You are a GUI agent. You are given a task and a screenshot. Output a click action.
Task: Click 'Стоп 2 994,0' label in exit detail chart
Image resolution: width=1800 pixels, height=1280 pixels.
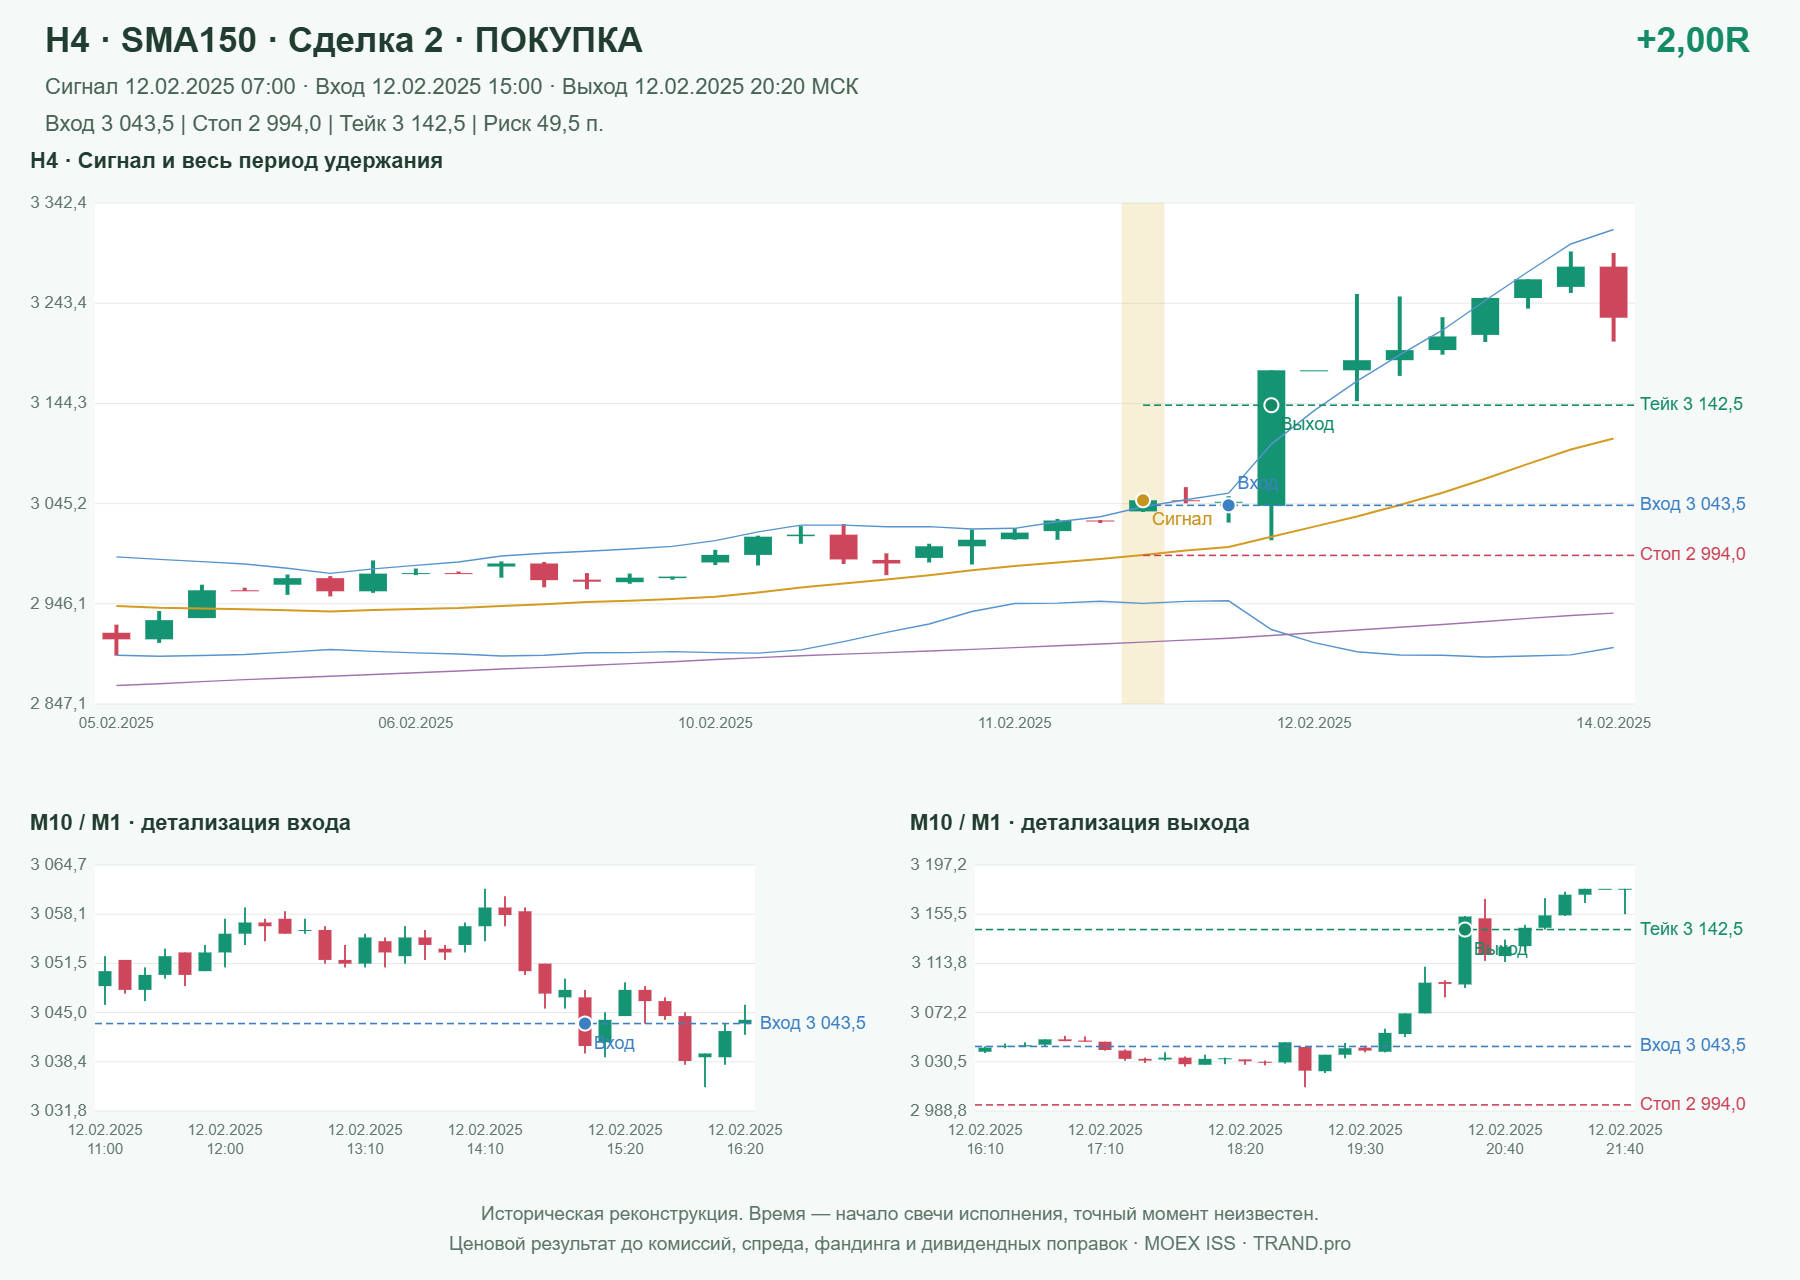pyautogui.click(x=1692, y=1104)
